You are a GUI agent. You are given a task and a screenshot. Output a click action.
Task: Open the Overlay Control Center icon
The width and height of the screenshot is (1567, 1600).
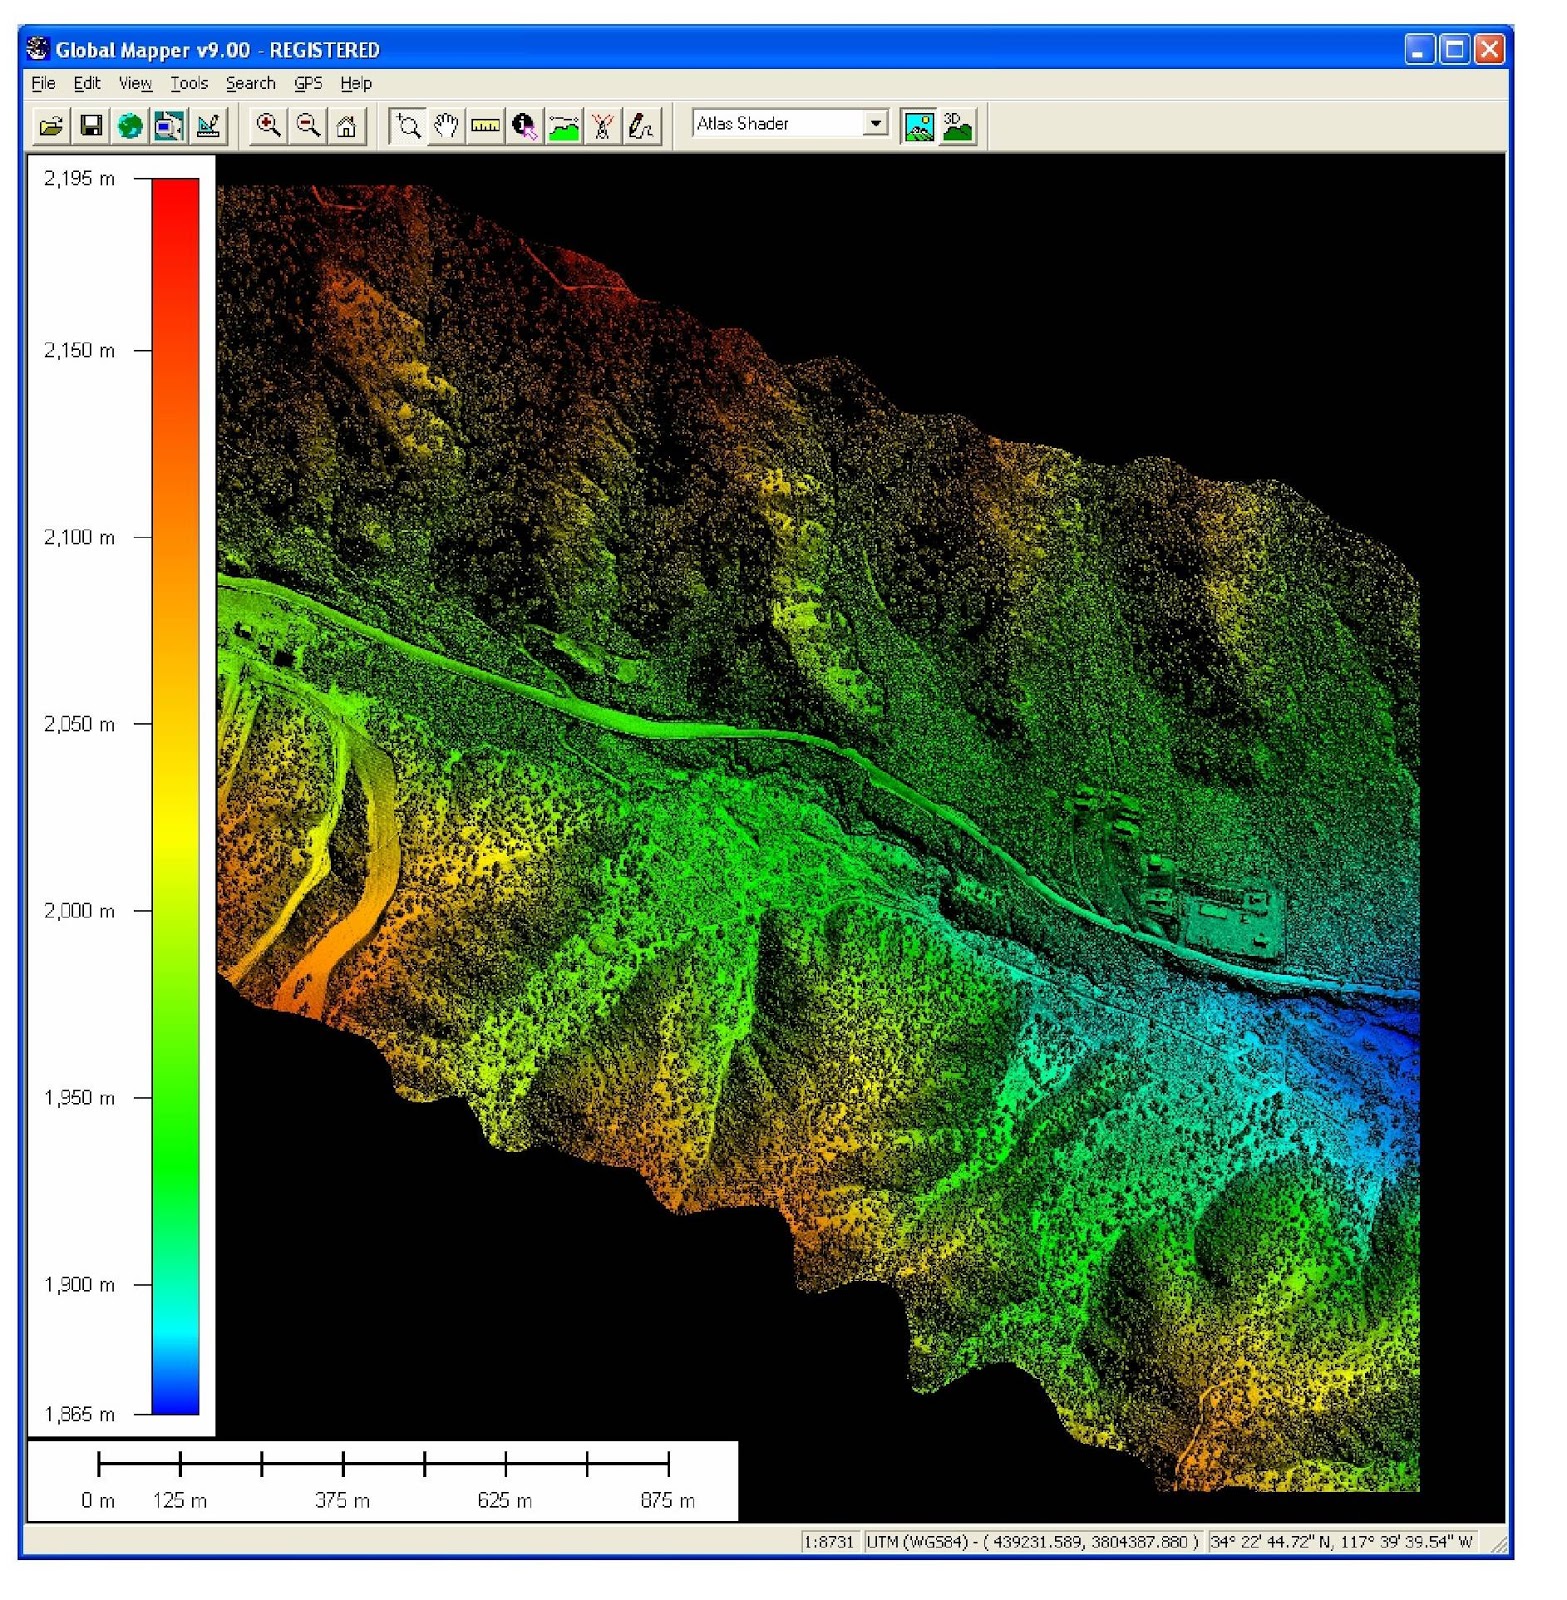208,126
